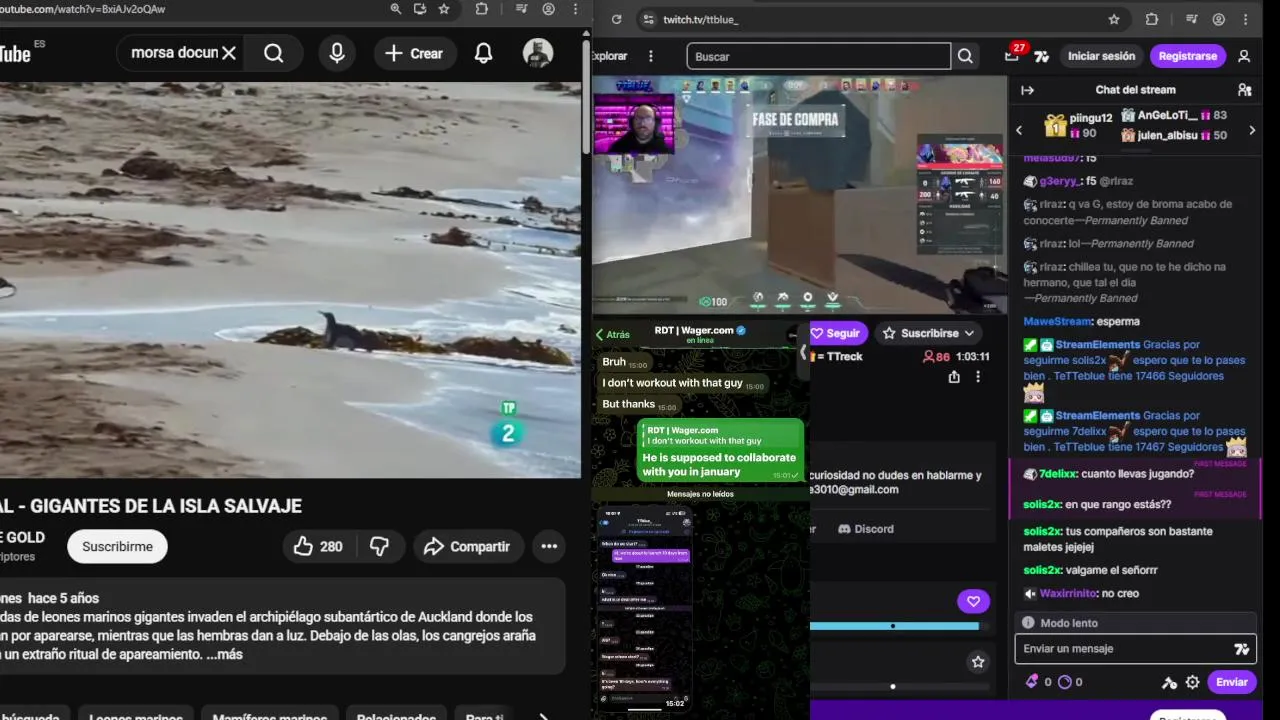Screen dimensions: 1280x720
Task: Open the Get Bits icon in Twitch header
Action: pos(1042,57)
